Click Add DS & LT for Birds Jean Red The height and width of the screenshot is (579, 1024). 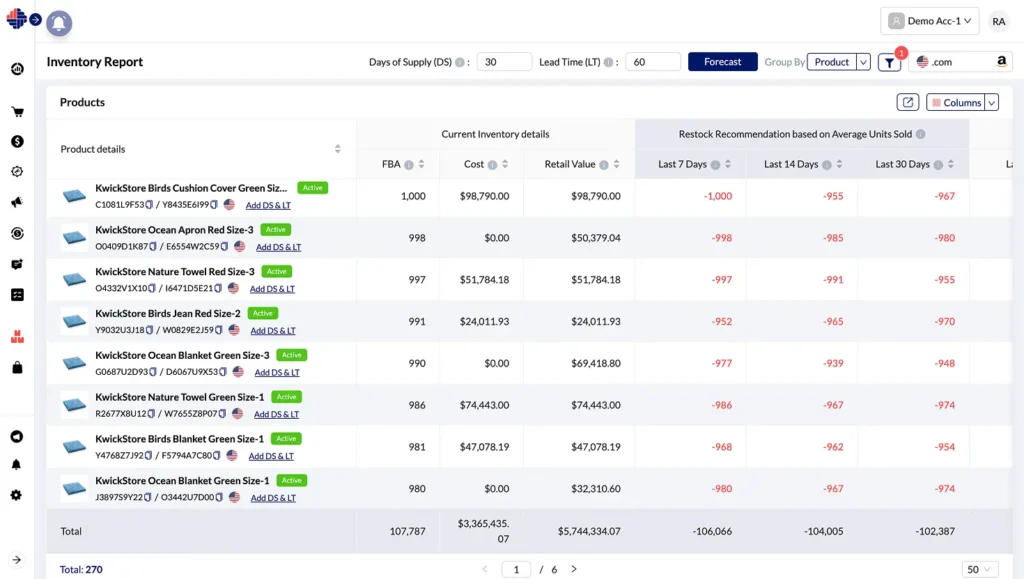click(x=273, y=330)
